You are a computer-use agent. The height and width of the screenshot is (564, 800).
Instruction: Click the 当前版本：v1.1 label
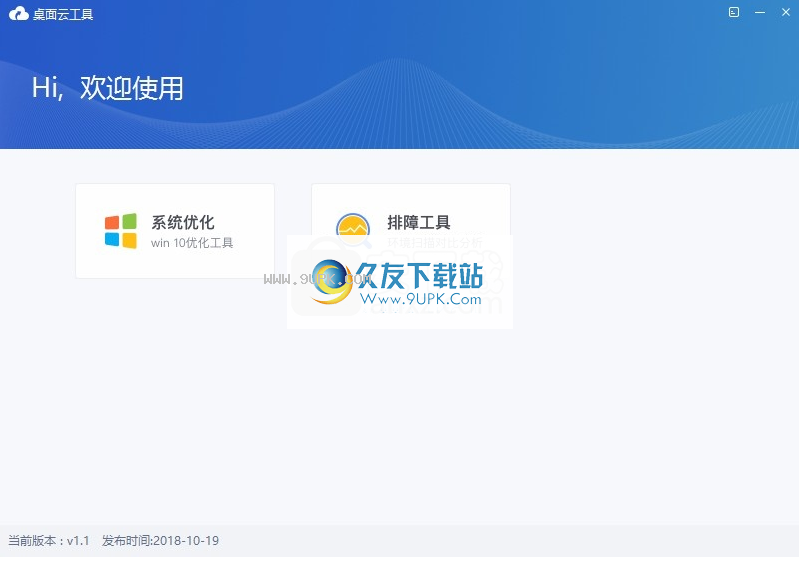pyautogui.click(x=49, y=541)
